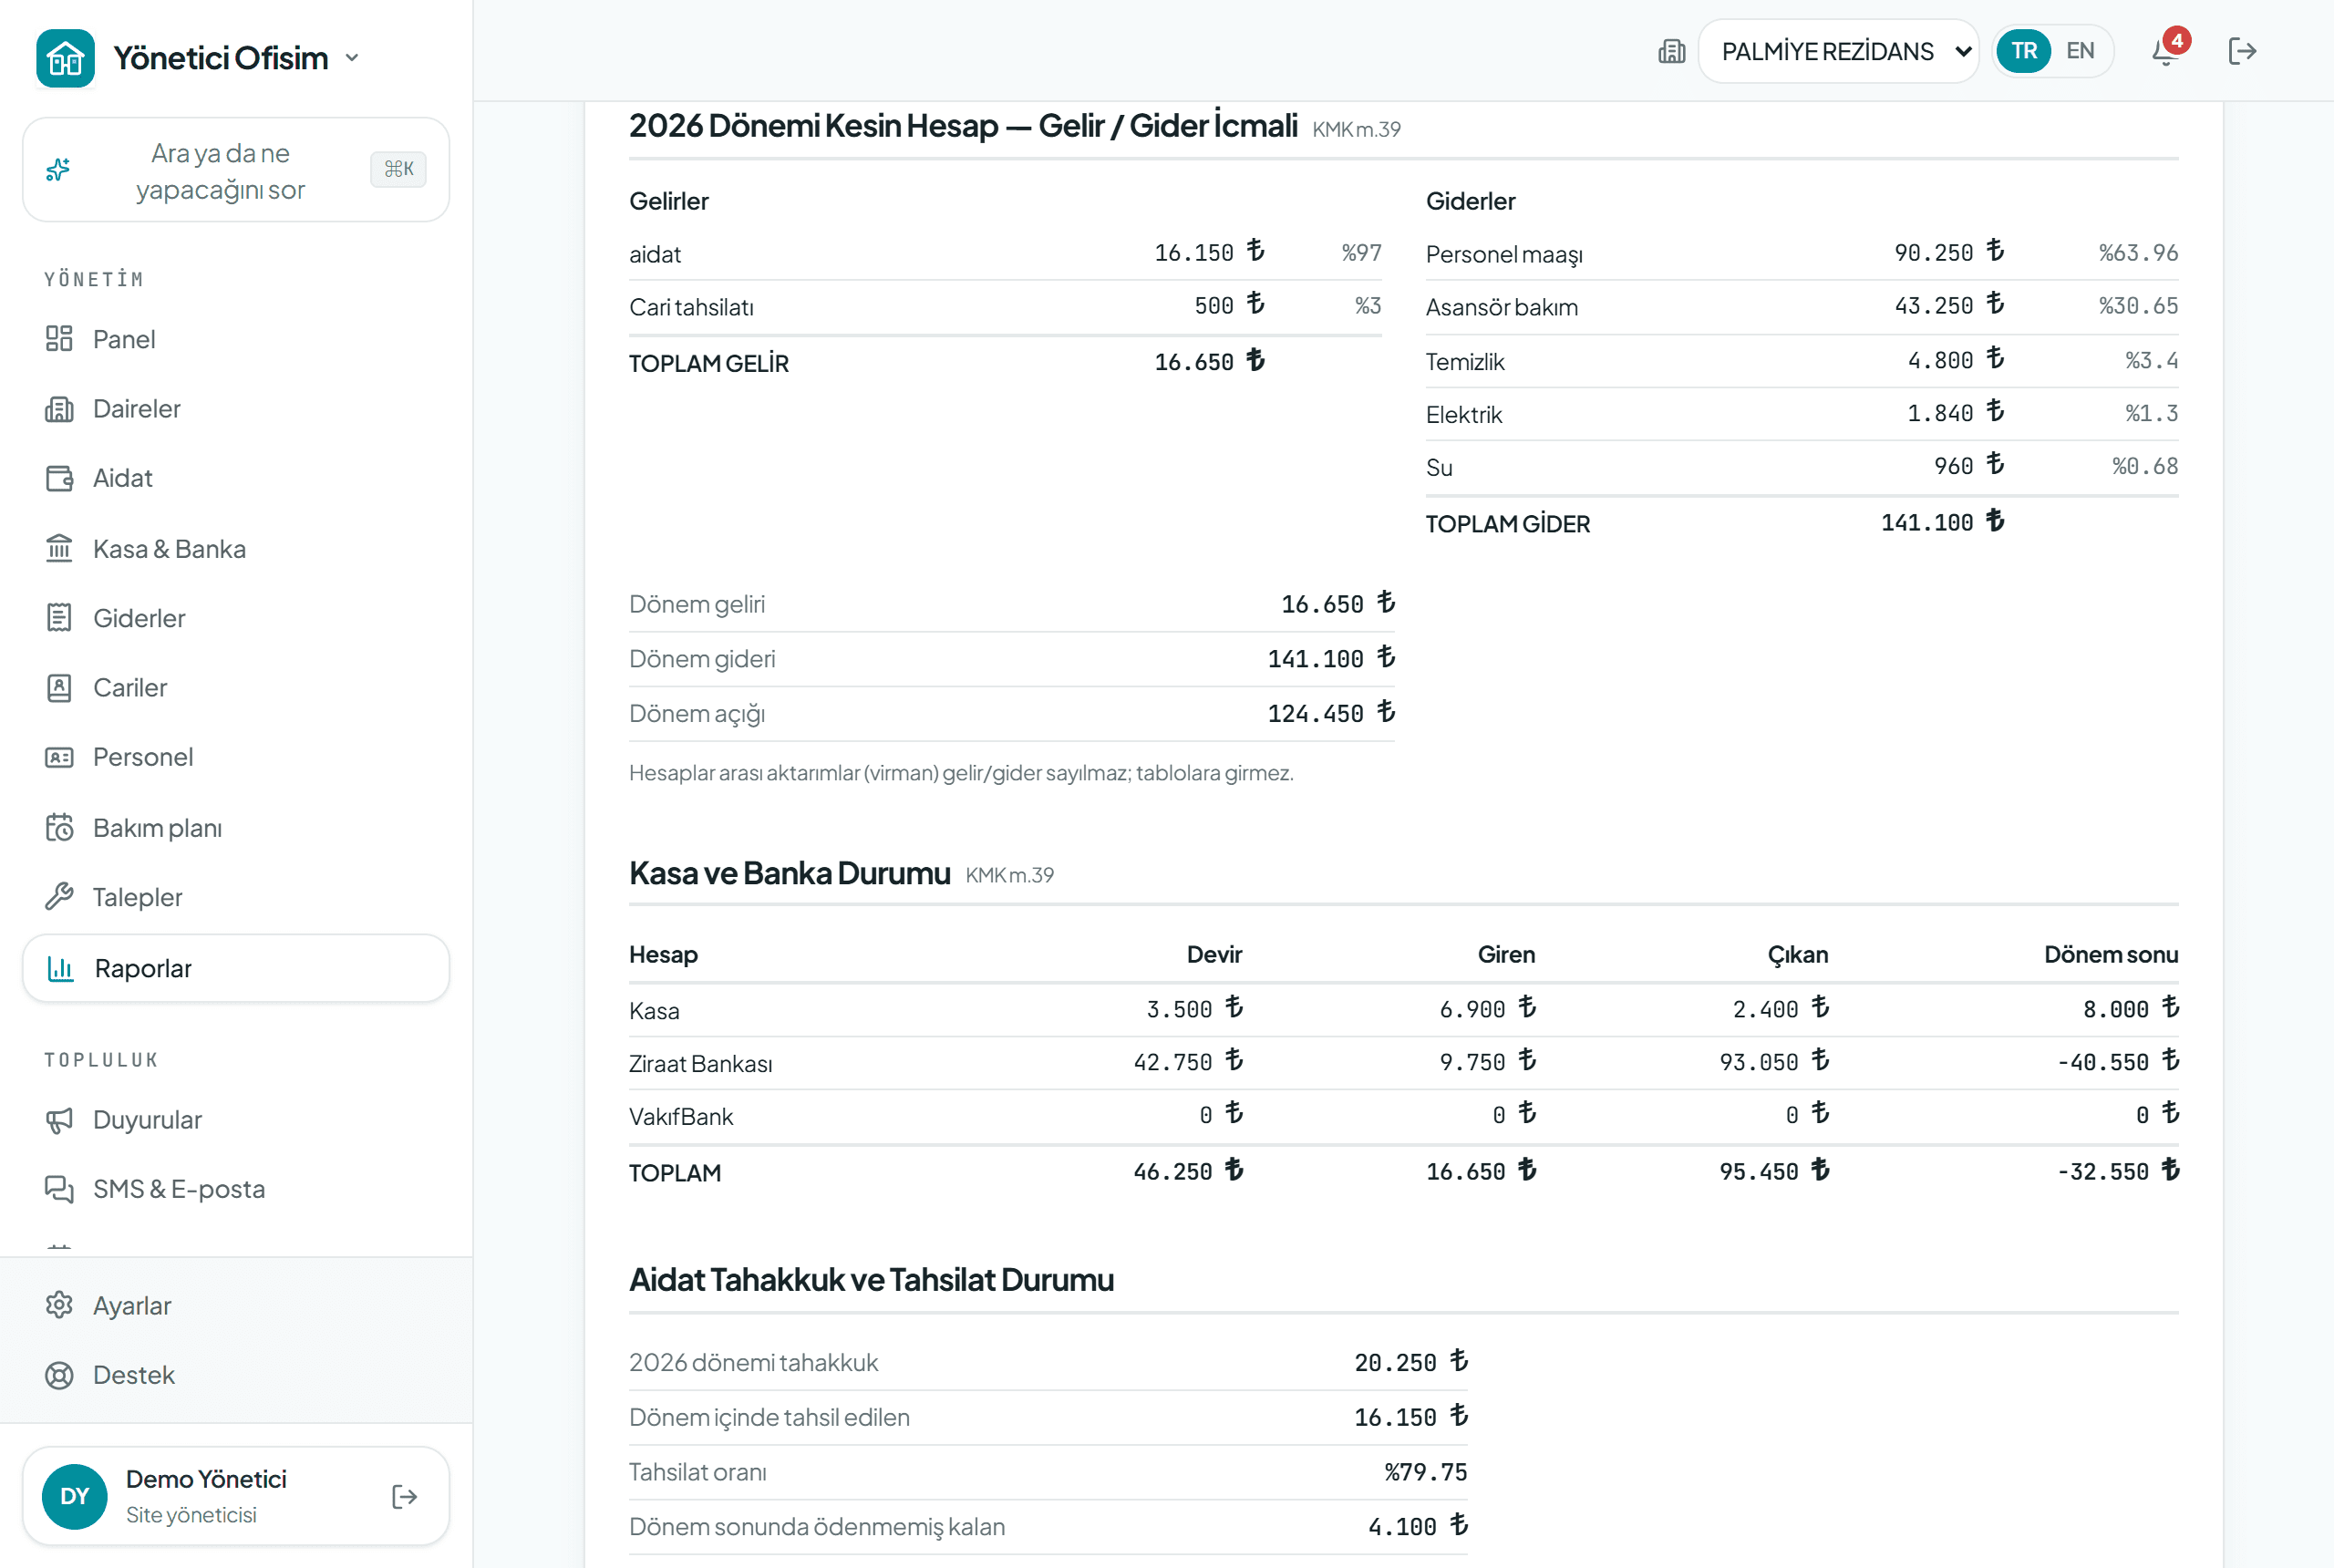
Task: Click the top-right logout icon
Action: point(2242,51)
